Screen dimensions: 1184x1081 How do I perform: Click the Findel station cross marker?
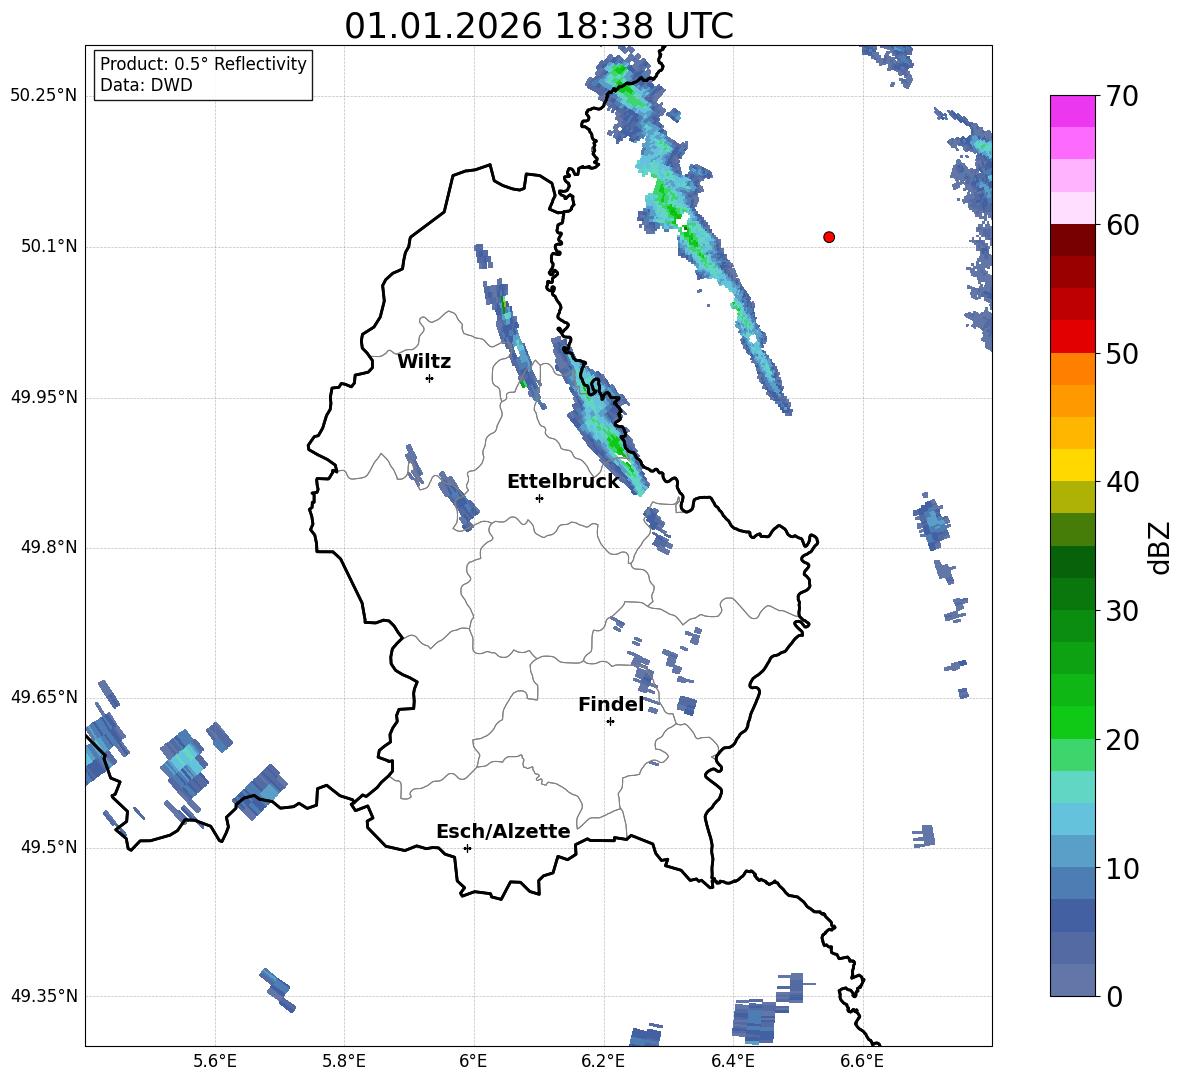tap(610, 722)
